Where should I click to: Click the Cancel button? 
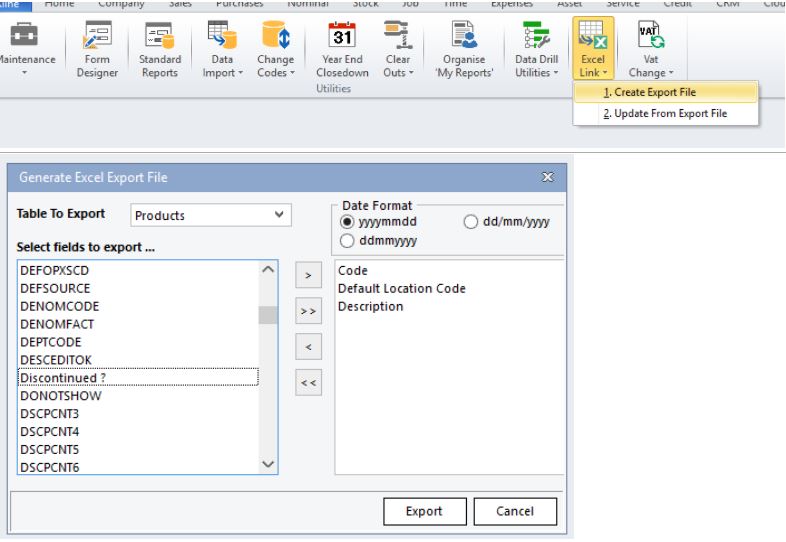click(x=515, y=511)
